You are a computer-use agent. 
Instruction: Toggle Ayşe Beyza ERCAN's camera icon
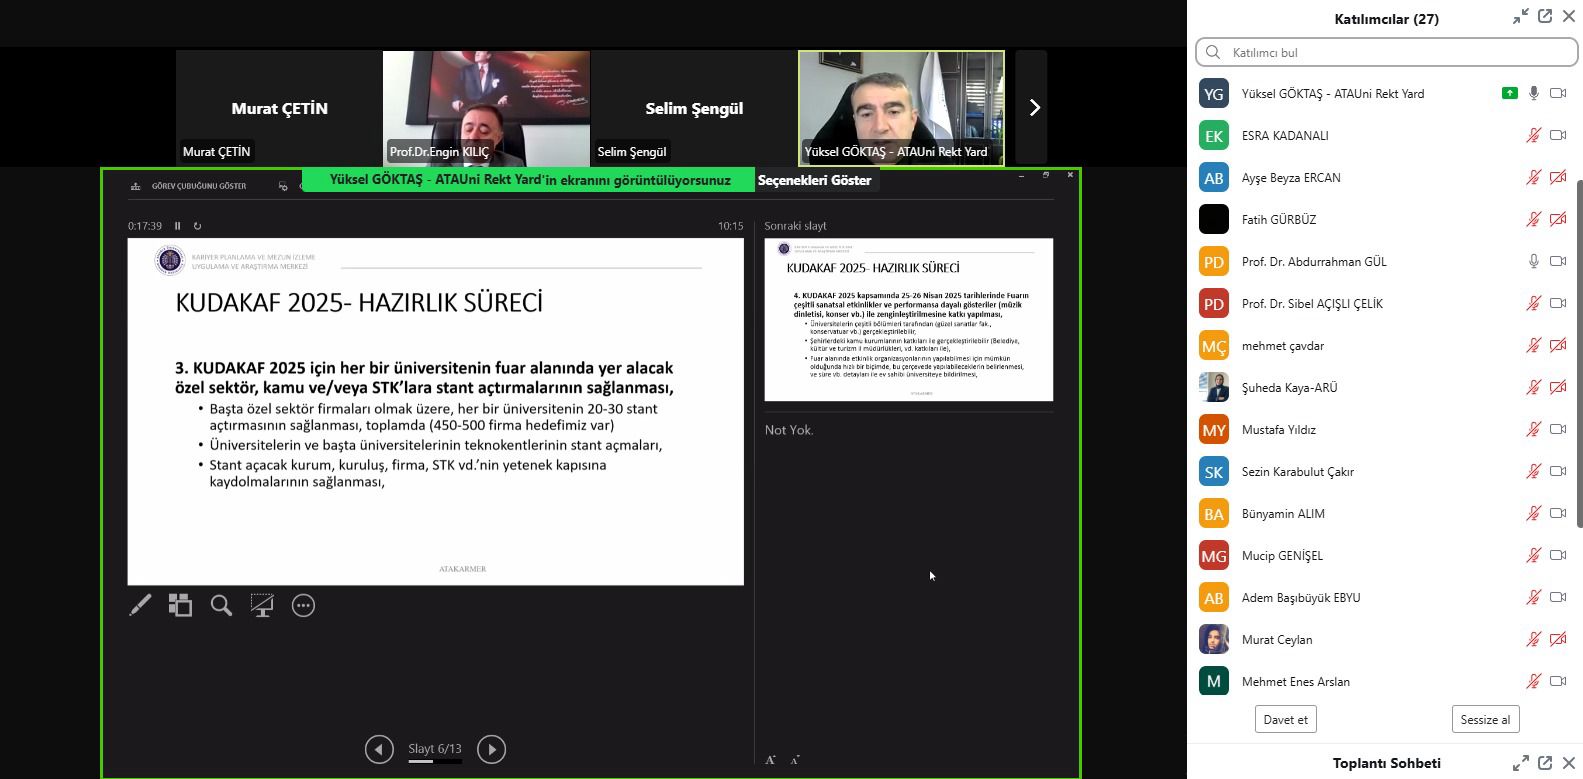(1558, 177)
